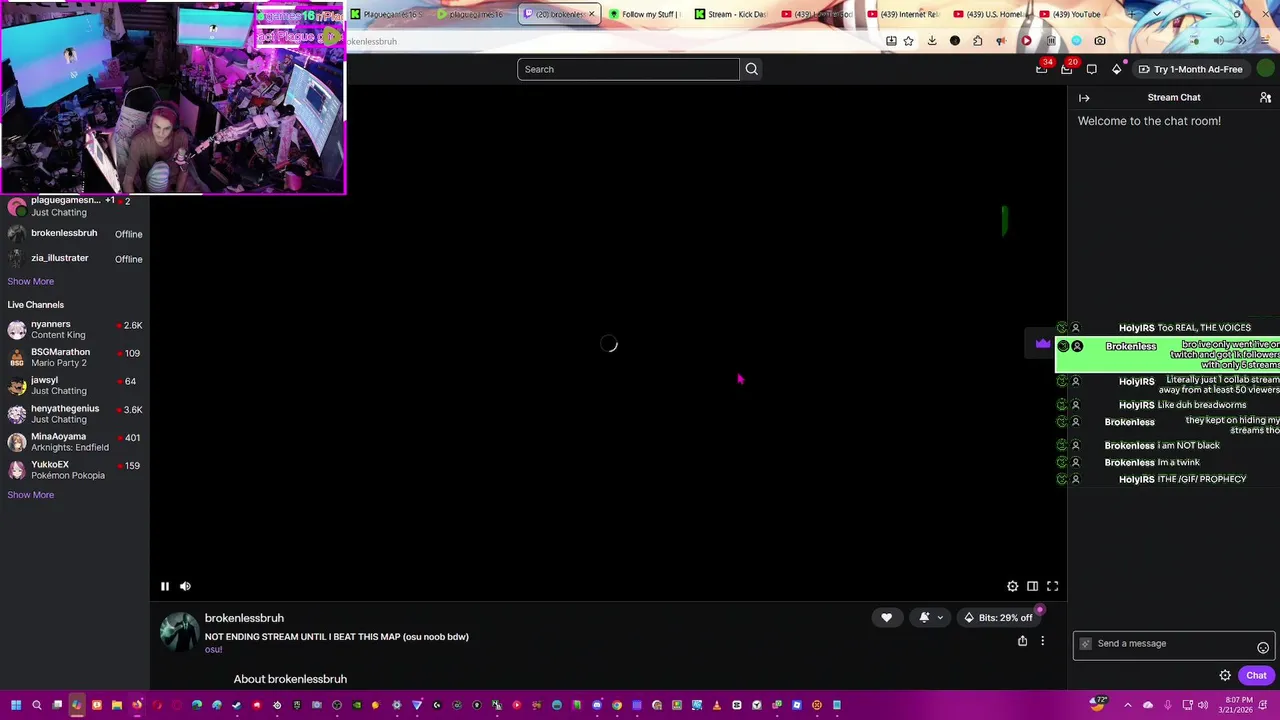1280x720 pixels.
Task: Open the notifications inbox with 20 badge
Action: click(1067, 68)
